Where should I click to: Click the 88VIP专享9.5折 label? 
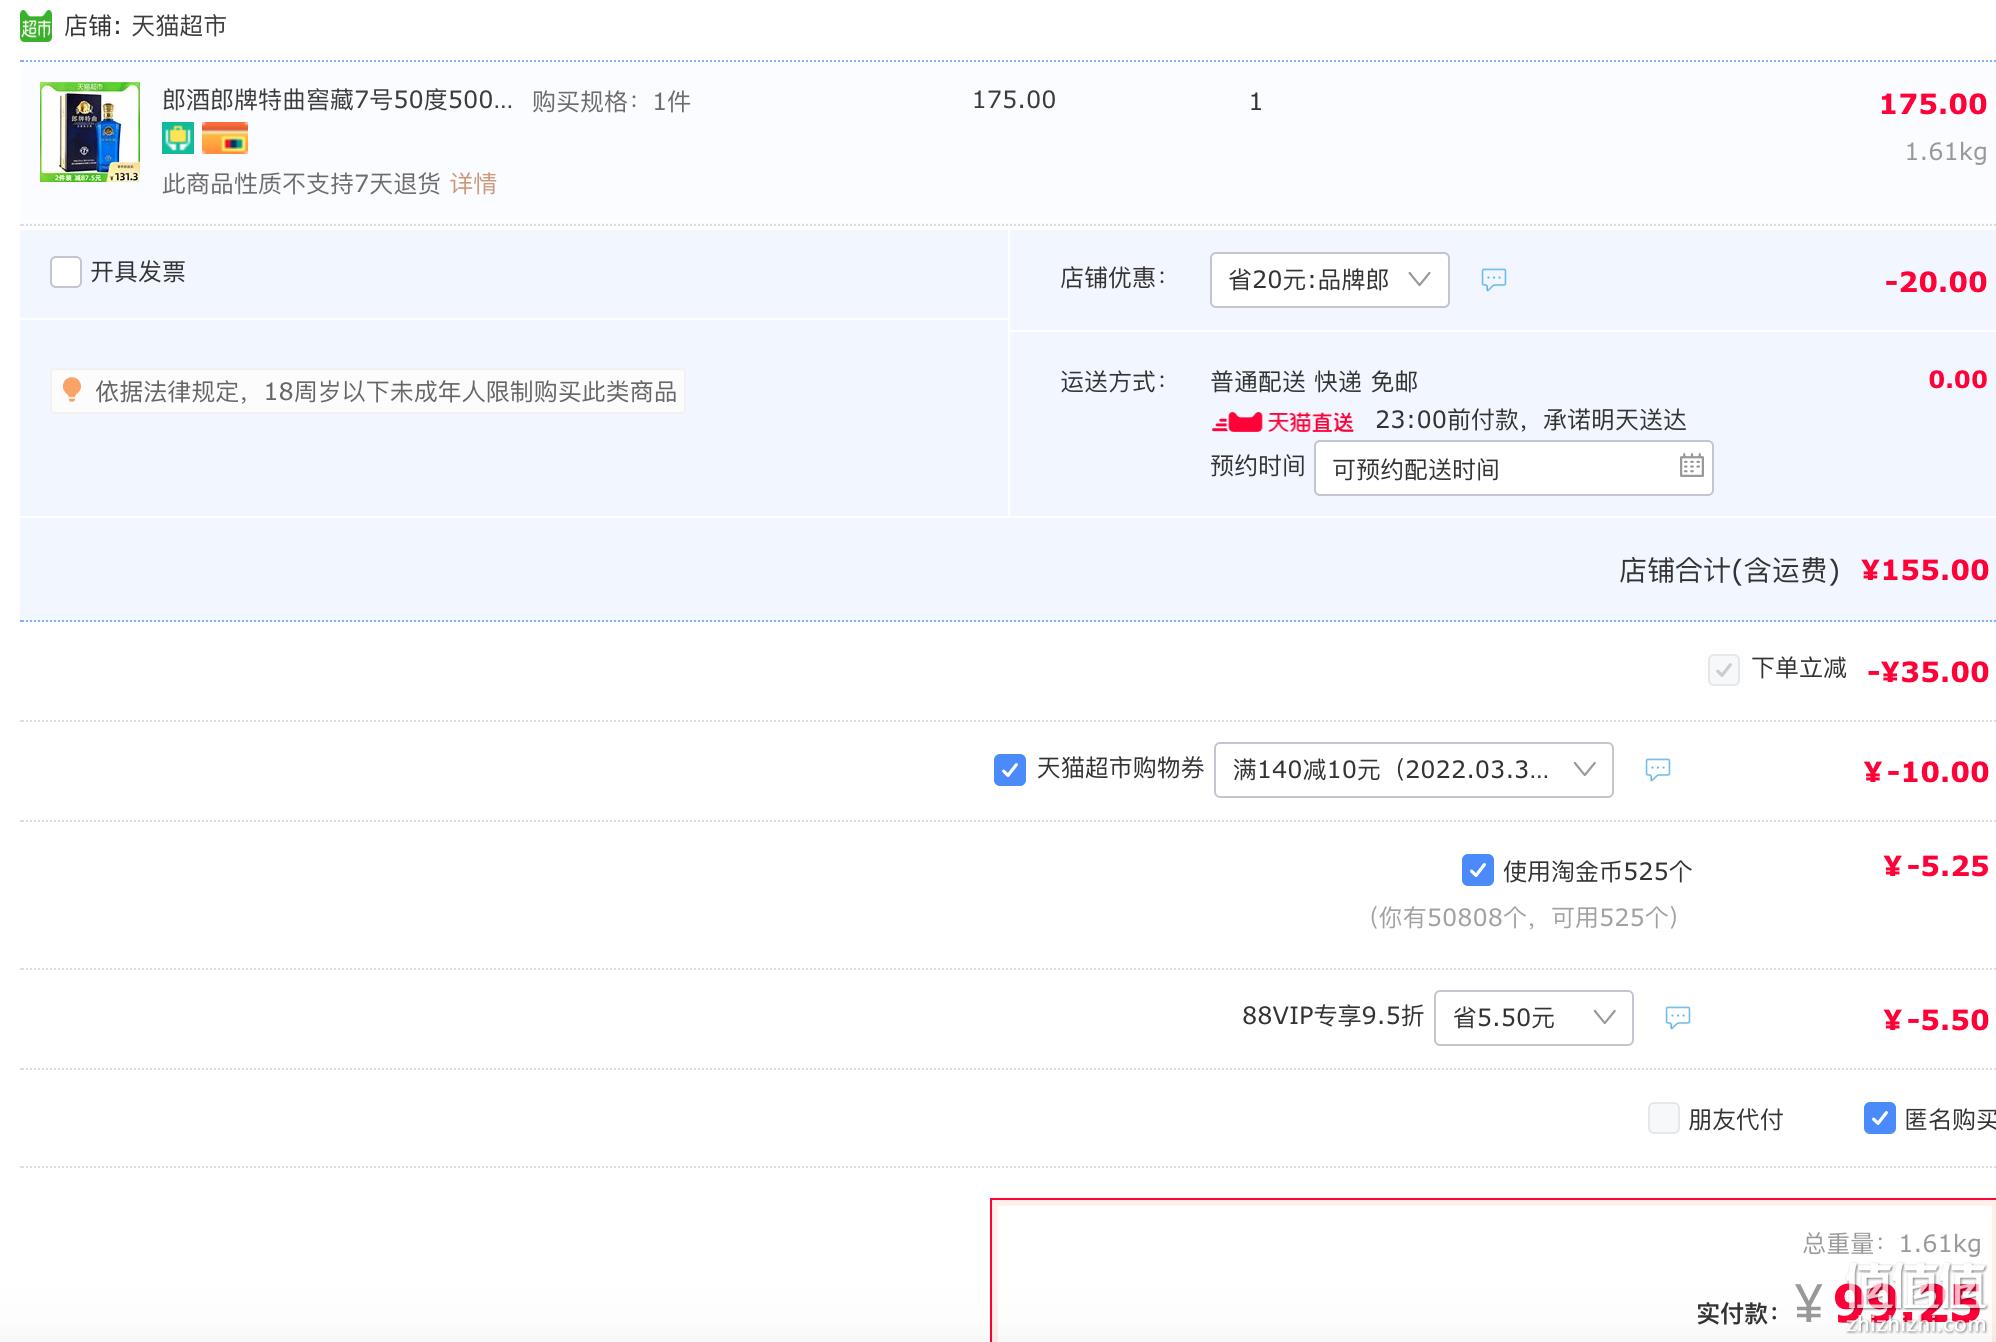coord(1332,1016)
